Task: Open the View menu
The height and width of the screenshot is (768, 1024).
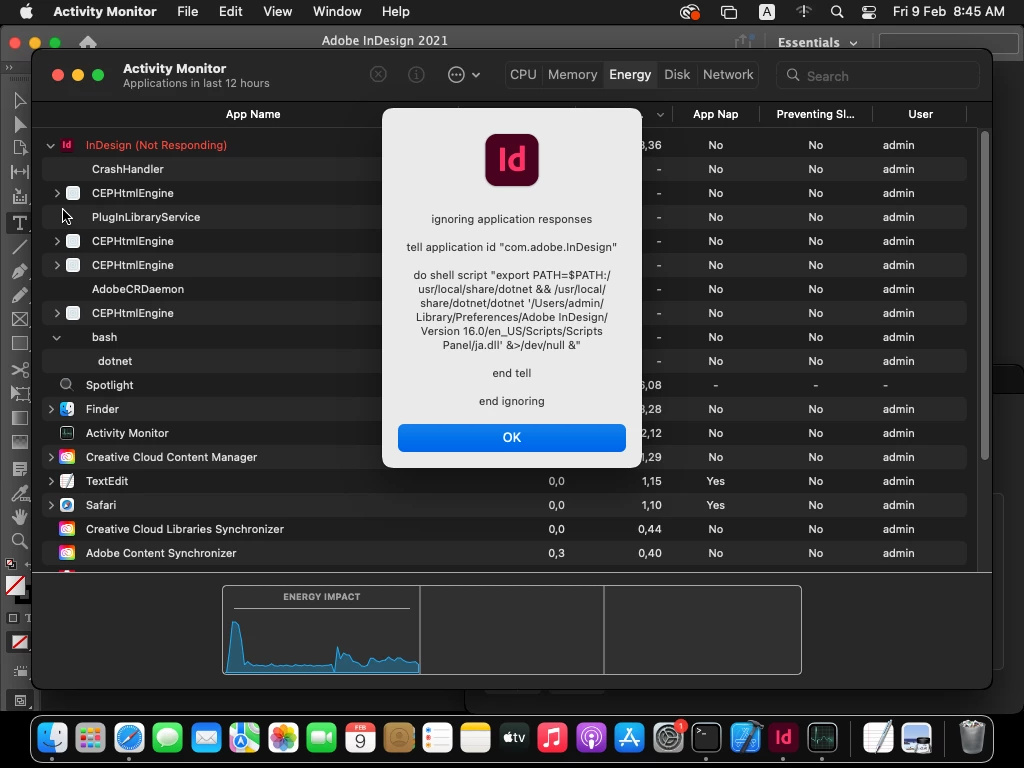Action: click(x=278, y=12)
